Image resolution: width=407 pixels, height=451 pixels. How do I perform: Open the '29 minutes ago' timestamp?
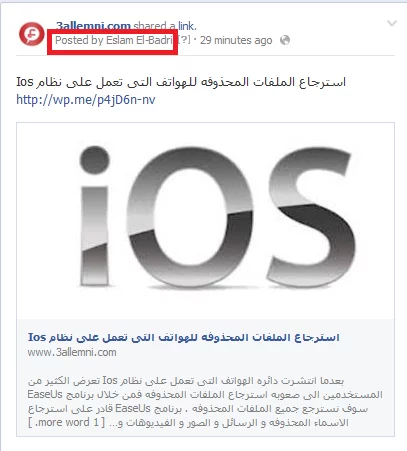pos(236,40)
